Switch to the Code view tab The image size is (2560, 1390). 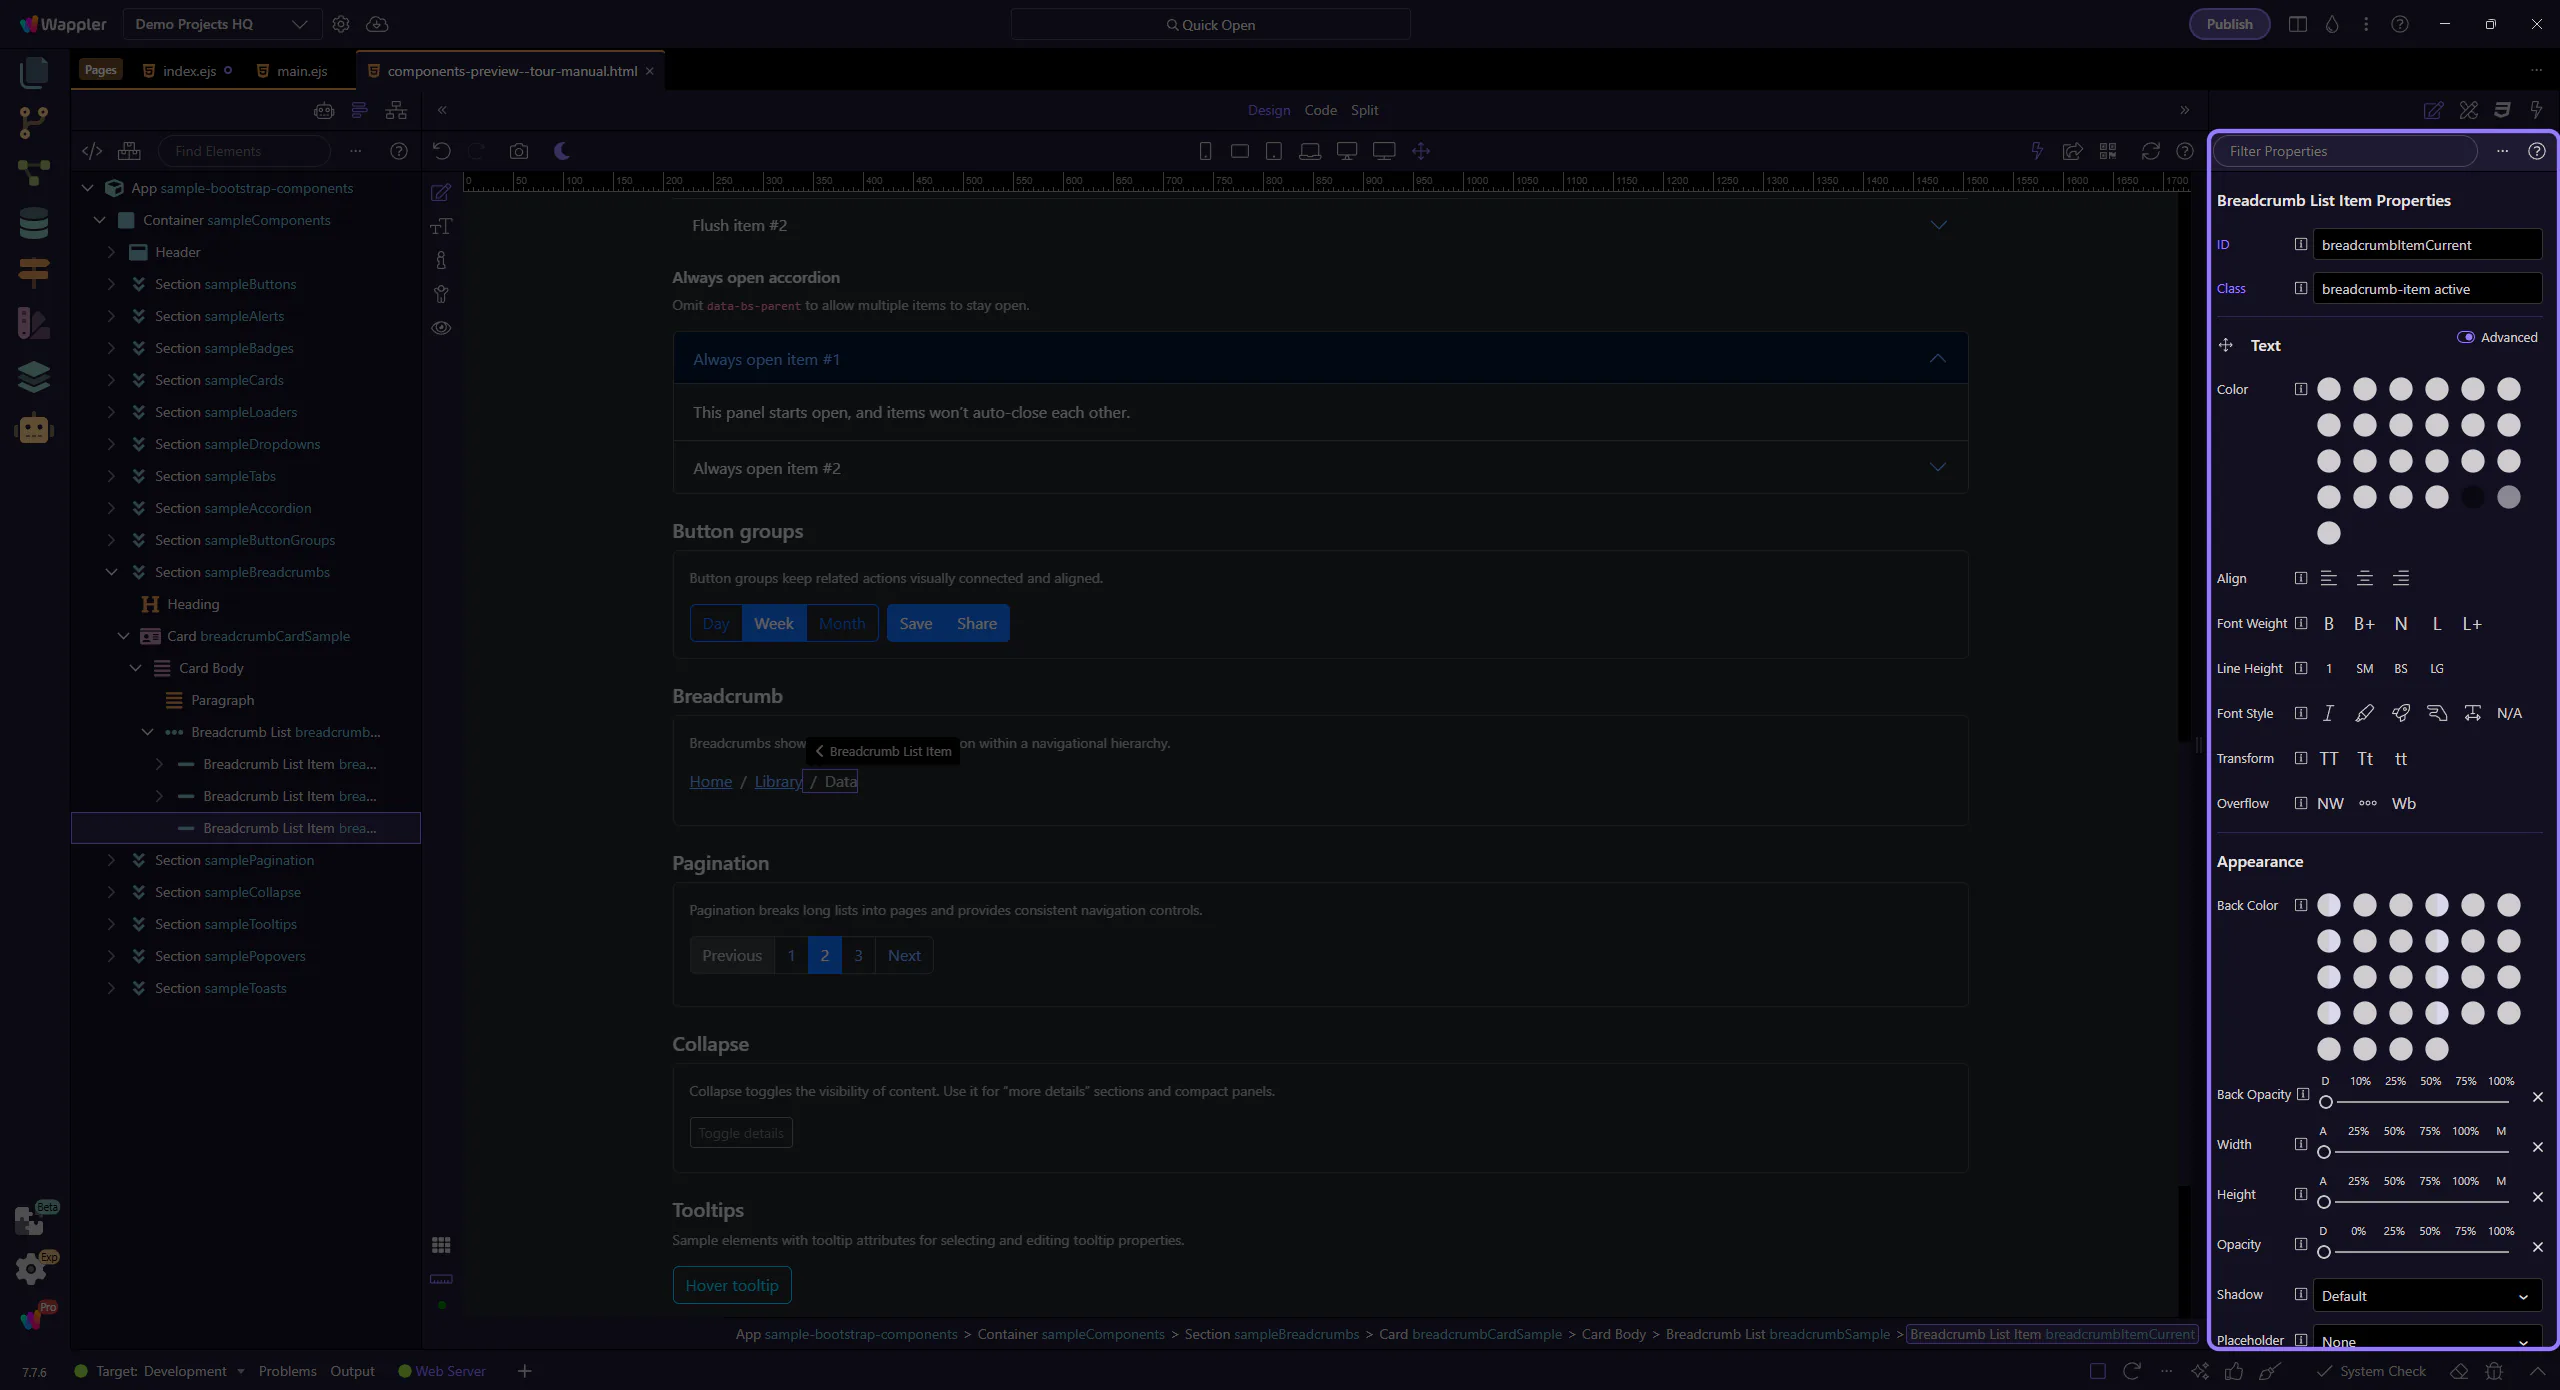click(1320, 110)
